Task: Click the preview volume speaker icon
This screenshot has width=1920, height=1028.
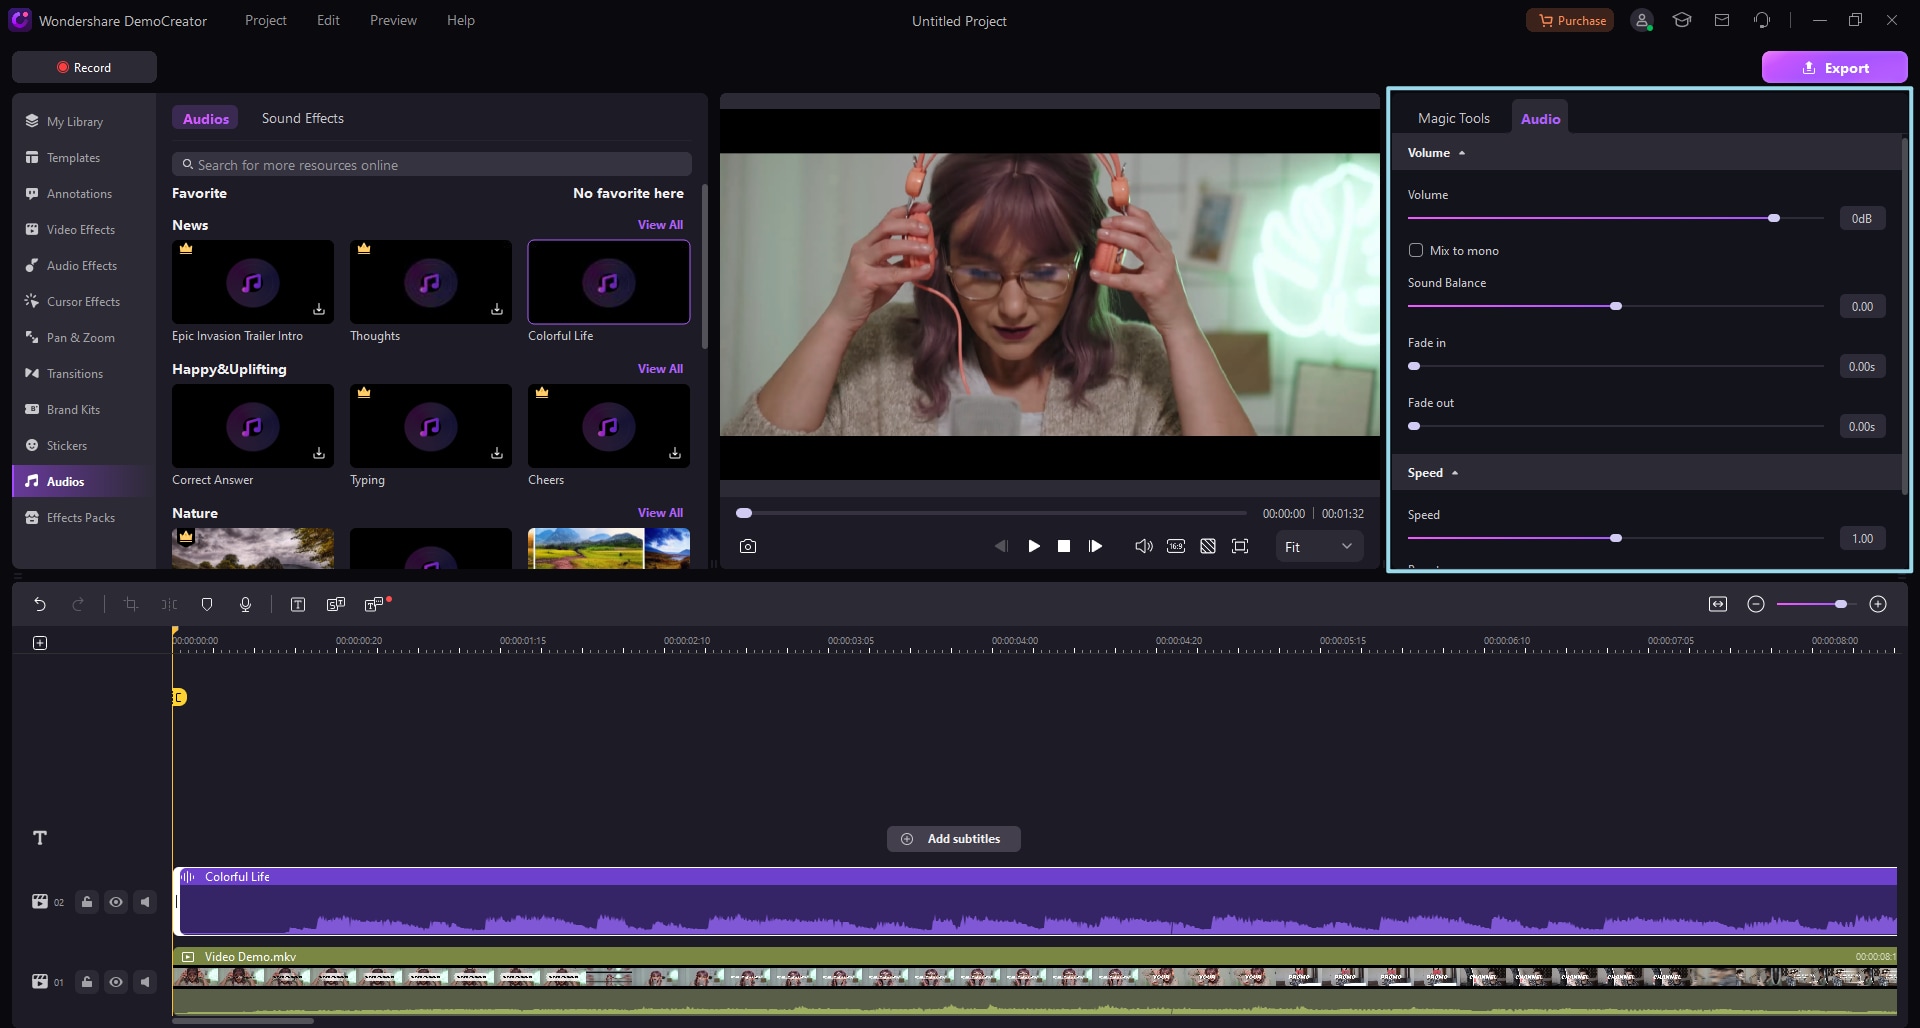Action: tap(1144, 546)
